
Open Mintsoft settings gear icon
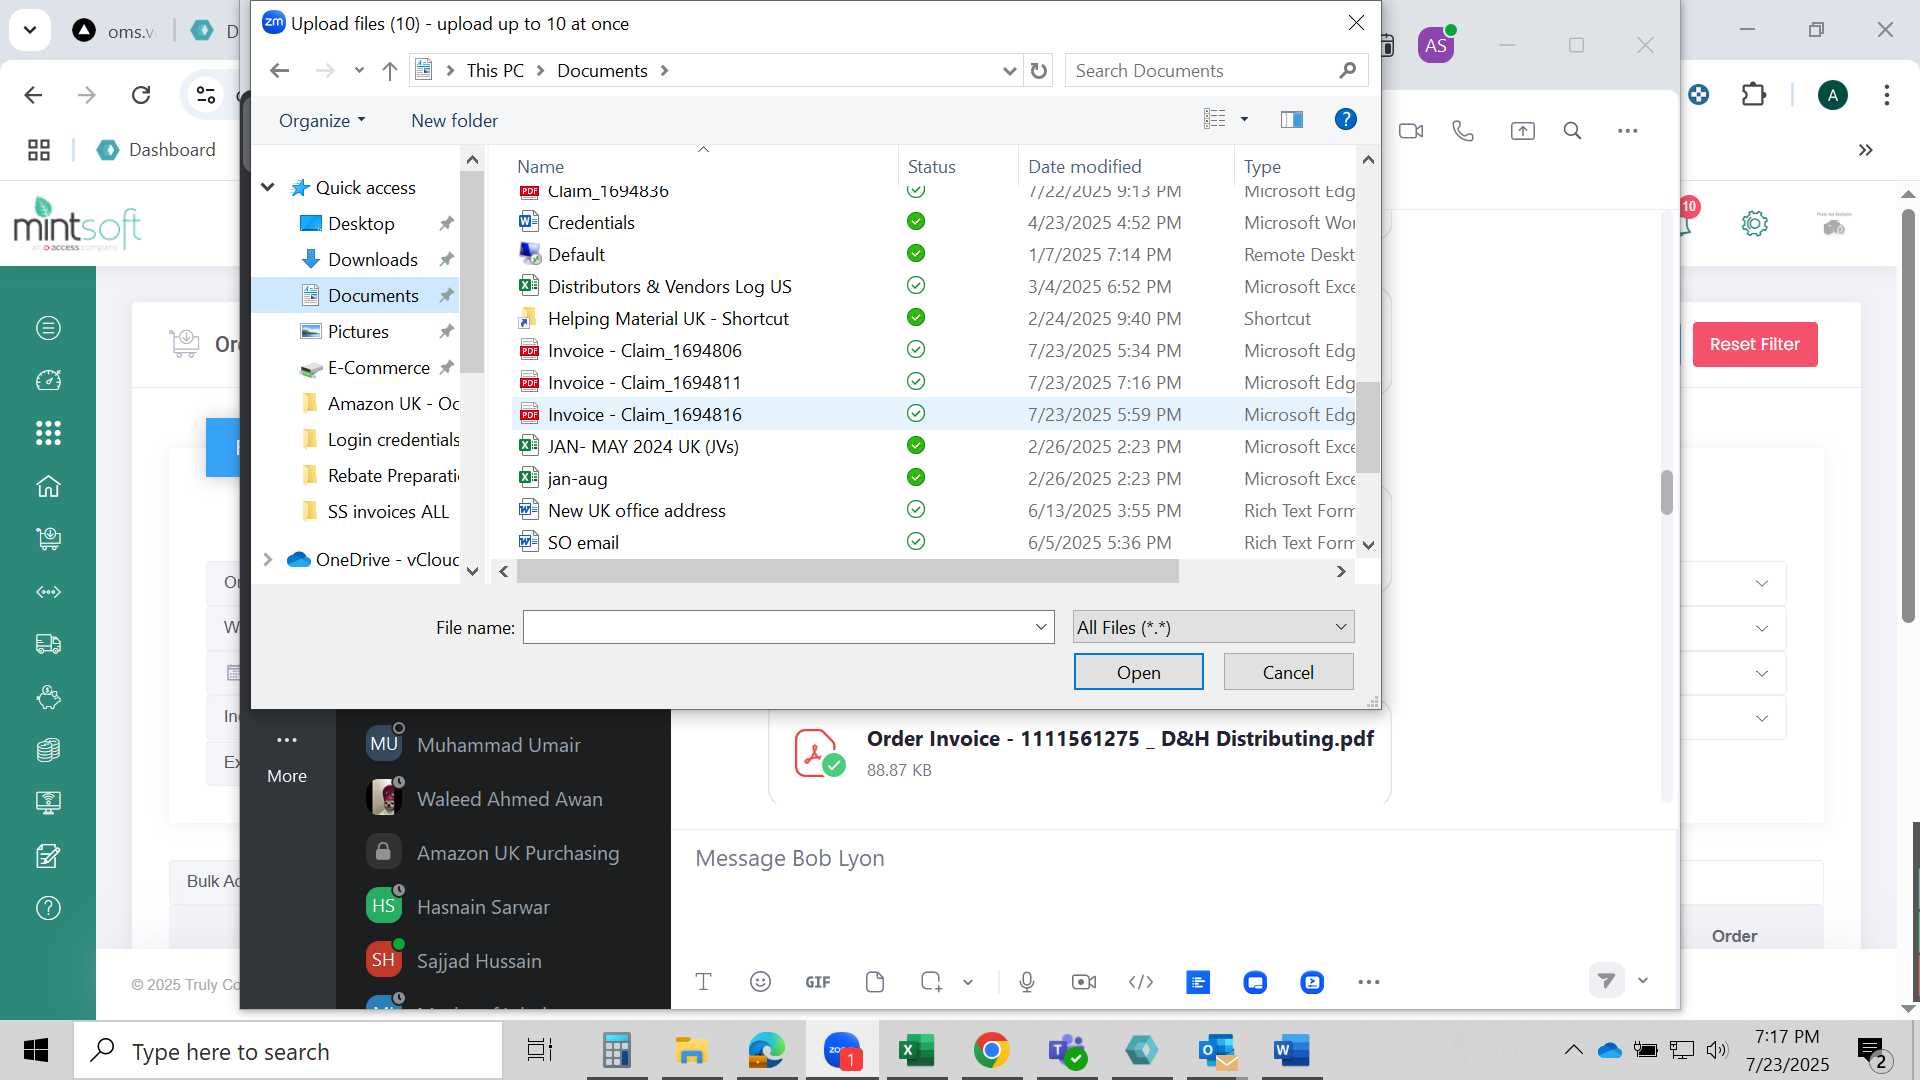(x=1755, y=224)
